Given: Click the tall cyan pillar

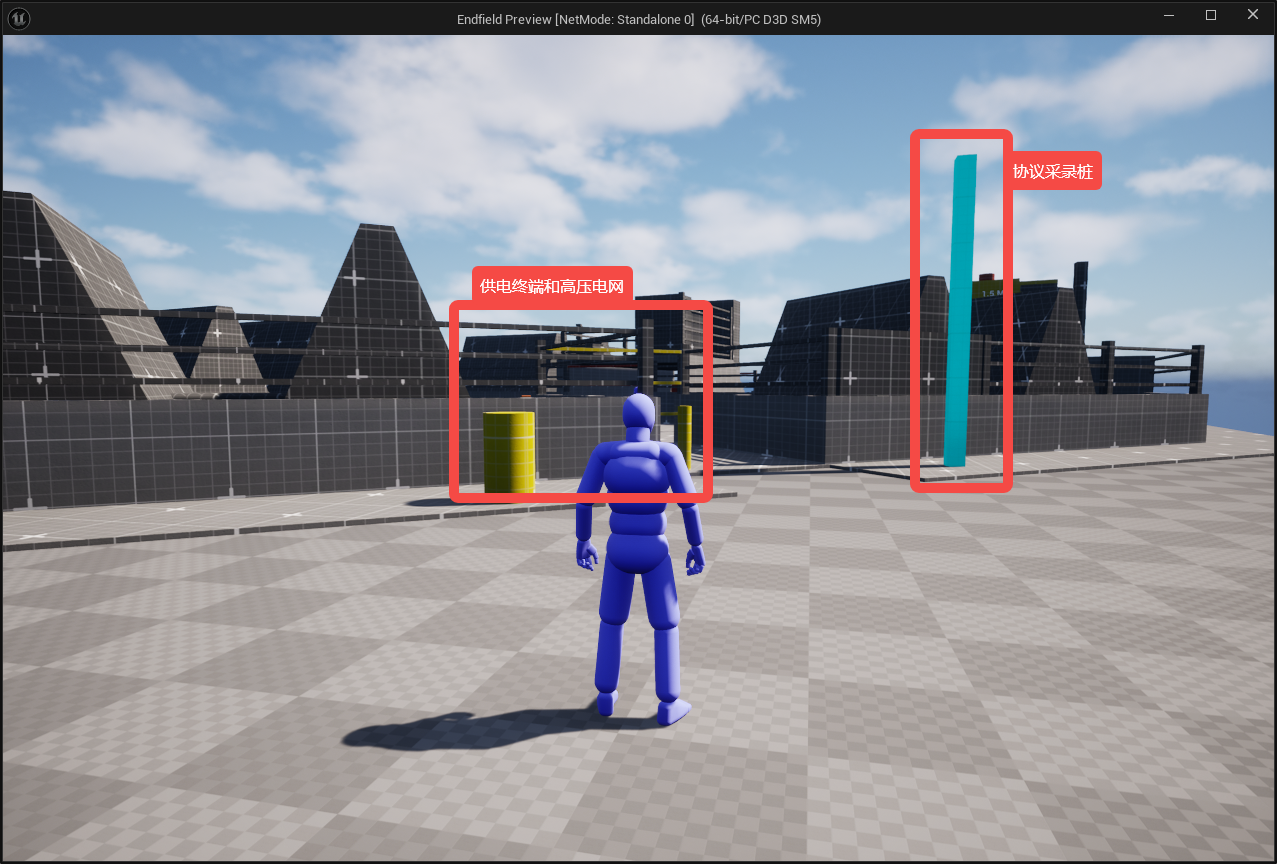Looking at the screenshot, I should coord(959,300).
